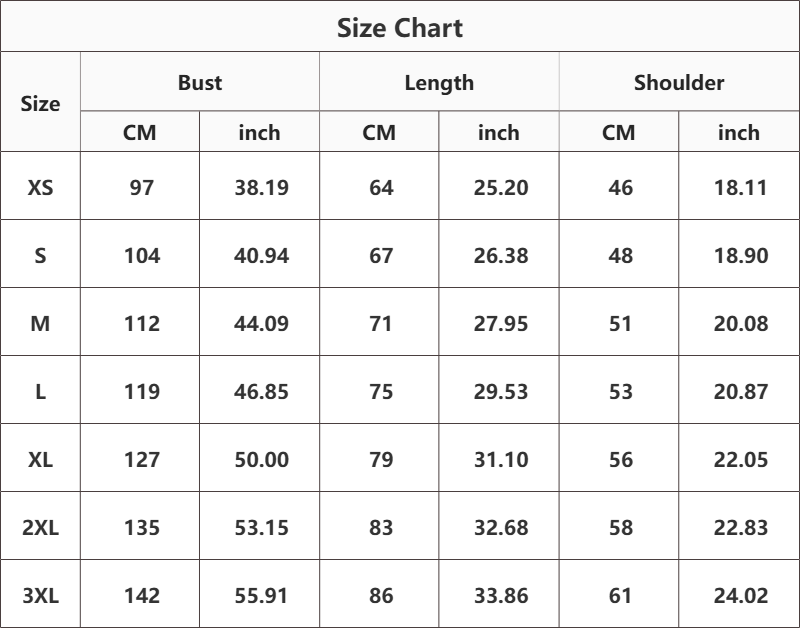Click the 38.19 inch bust cell
800x628 pixels.
(261, 187)
